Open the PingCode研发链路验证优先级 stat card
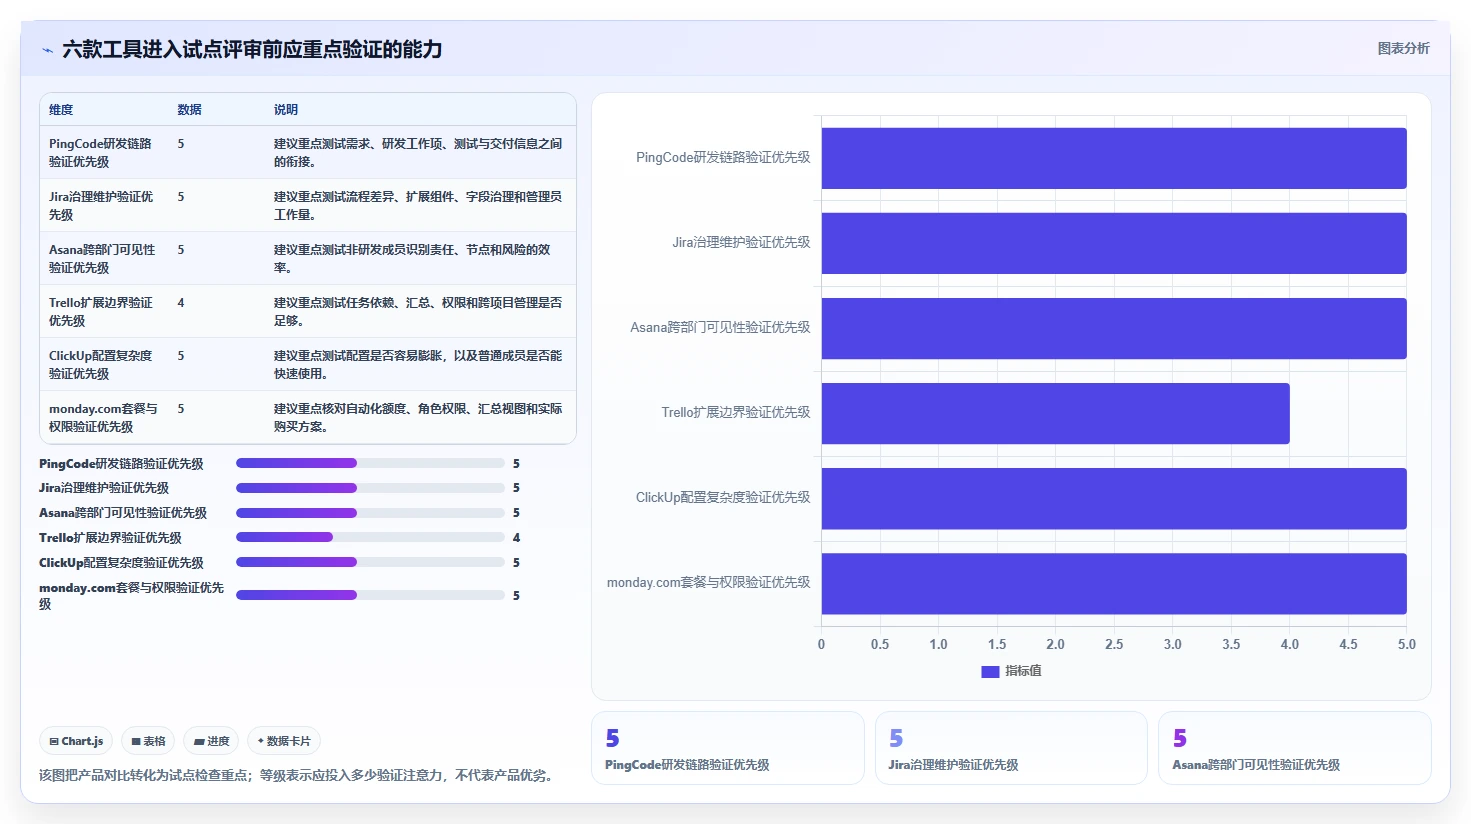The height and width of the screenshot is (824, 1471). point(728,748)
